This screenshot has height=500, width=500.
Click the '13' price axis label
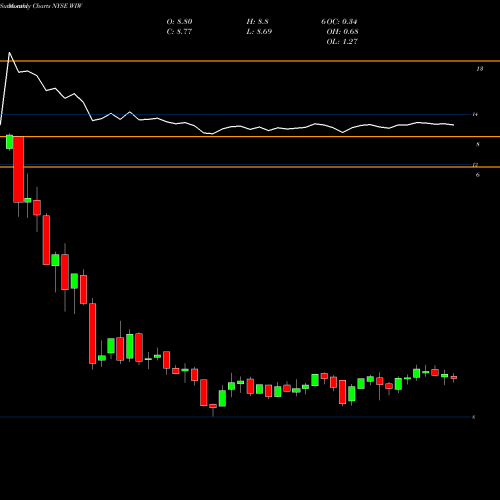480,69
